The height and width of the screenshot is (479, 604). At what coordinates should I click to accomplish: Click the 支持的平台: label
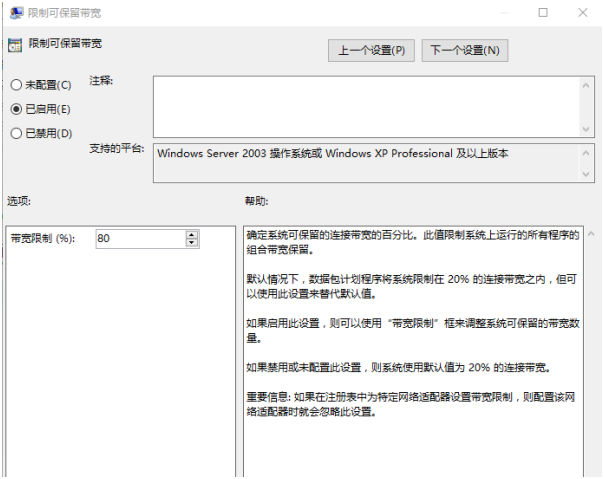117,148
